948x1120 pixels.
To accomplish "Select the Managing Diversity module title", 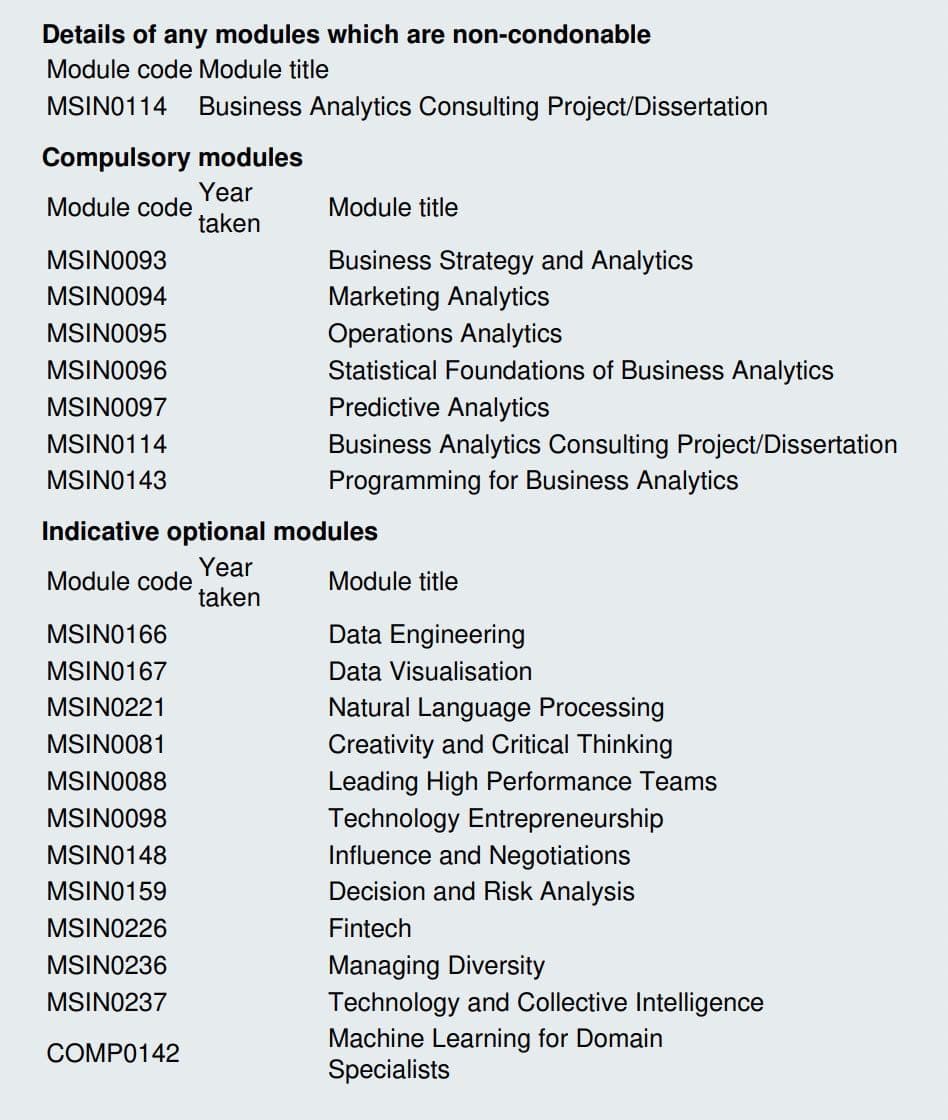I will click(436, 966).
